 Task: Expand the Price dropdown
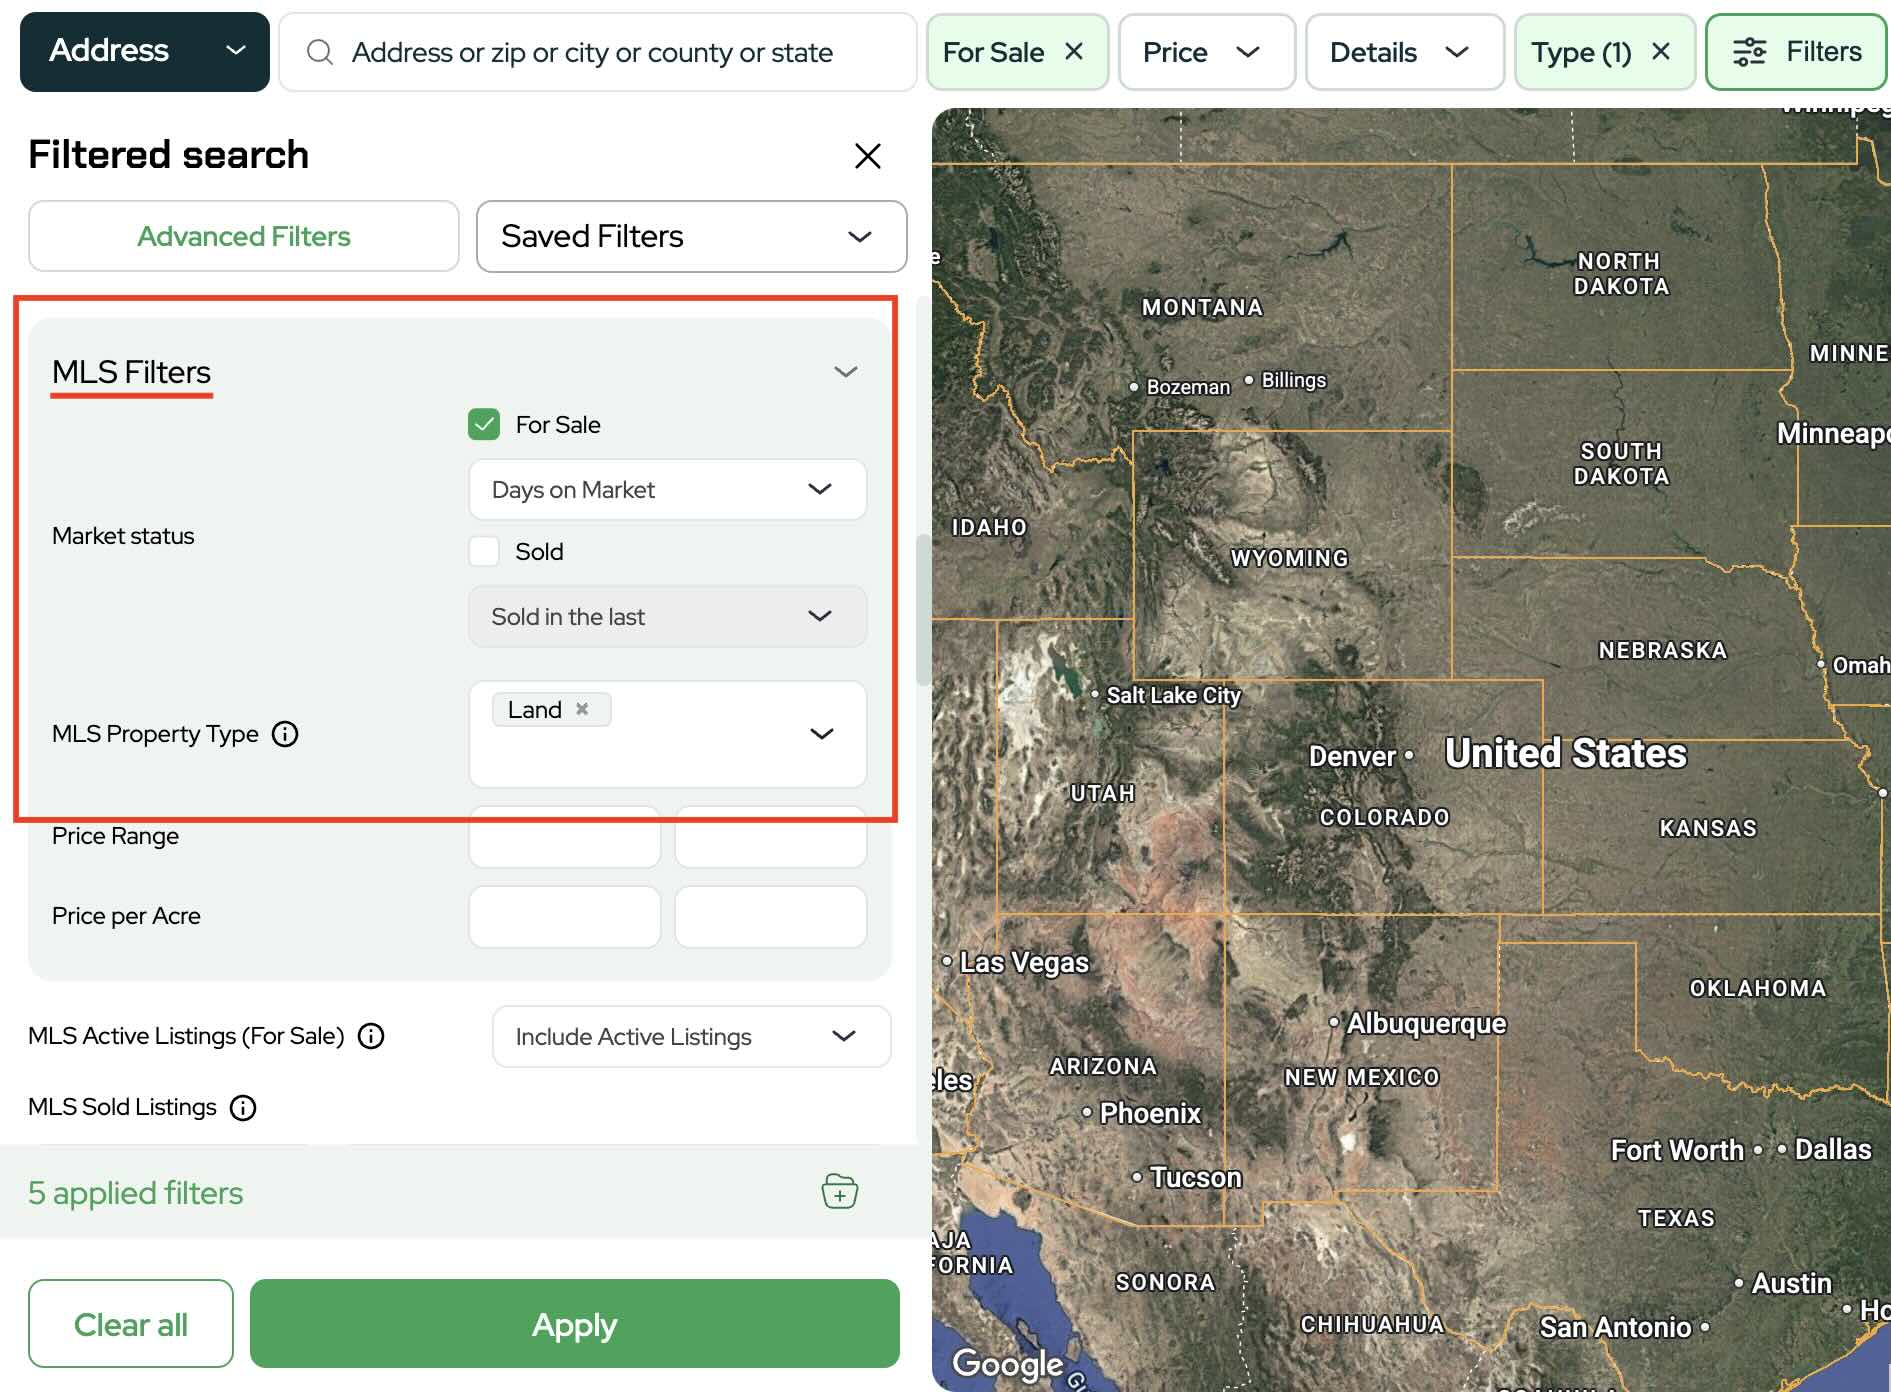[x=1207, y=52]
